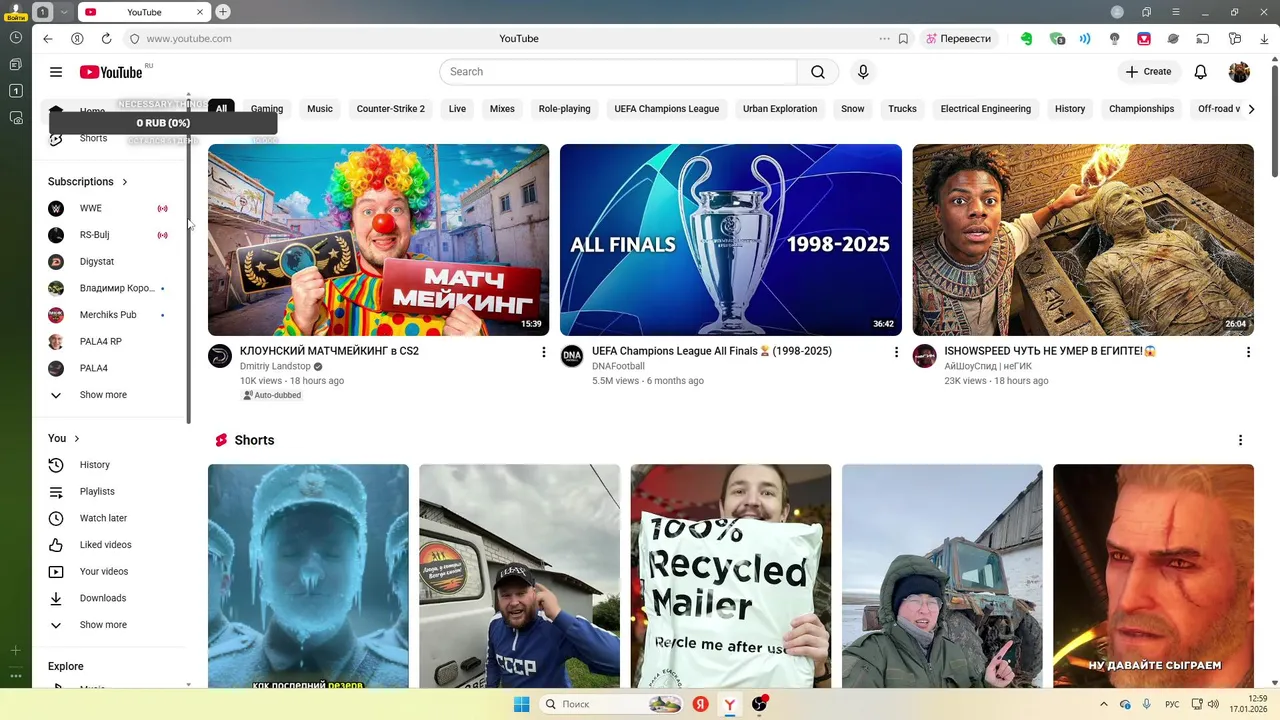
Task: Reload the page with refresh icon
Action: [x=106, y=38]
